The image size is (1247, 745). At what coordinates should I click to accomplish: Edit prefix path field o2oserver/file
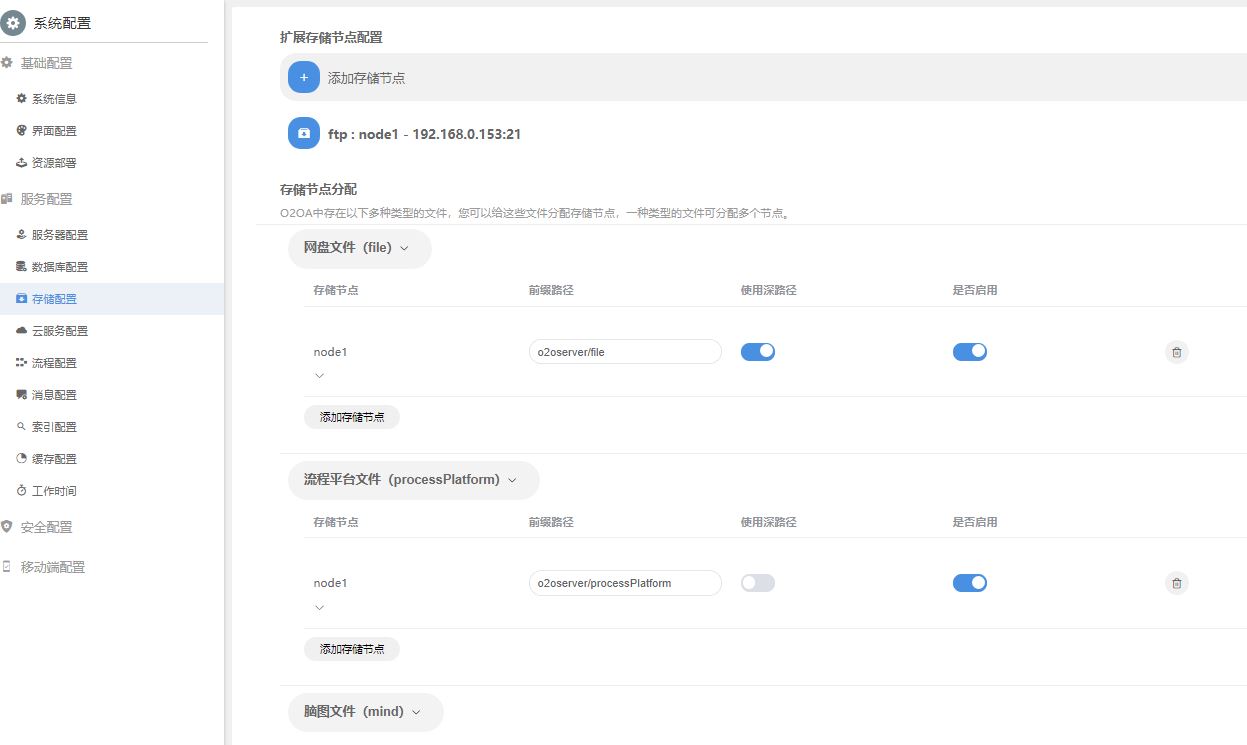625,352
